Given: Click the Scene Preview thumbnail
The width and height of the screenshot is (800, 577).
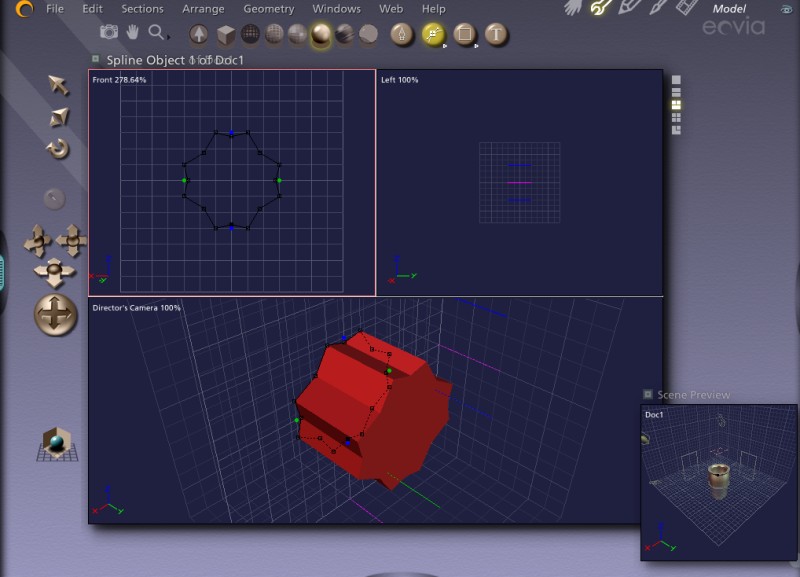Looking at the screenshot, I should point(718,482).
